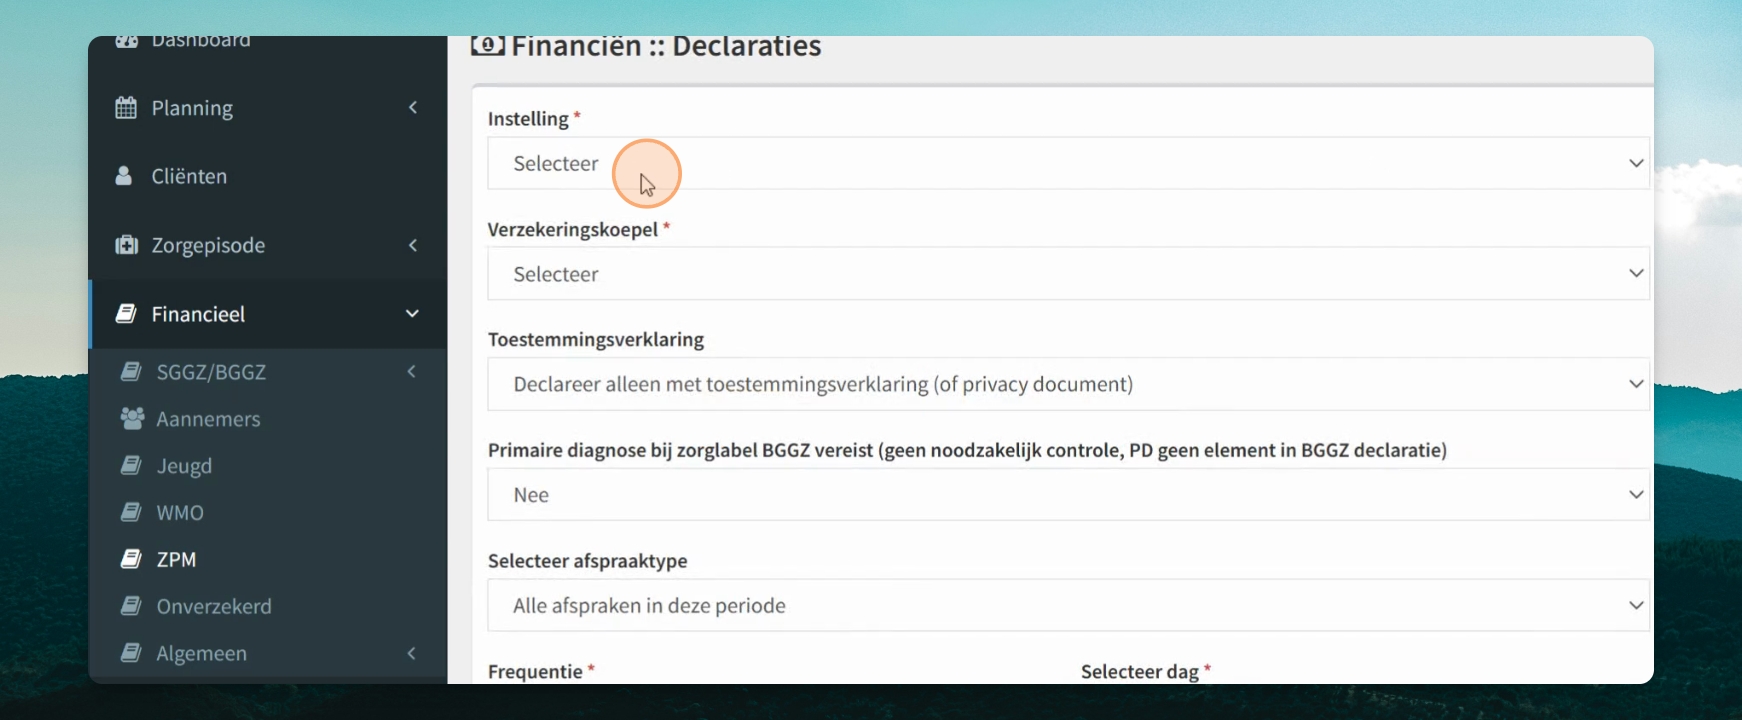Click the person icon beside Cliënten
This screenshot has width=1742, height=720.
pos(124,176)
